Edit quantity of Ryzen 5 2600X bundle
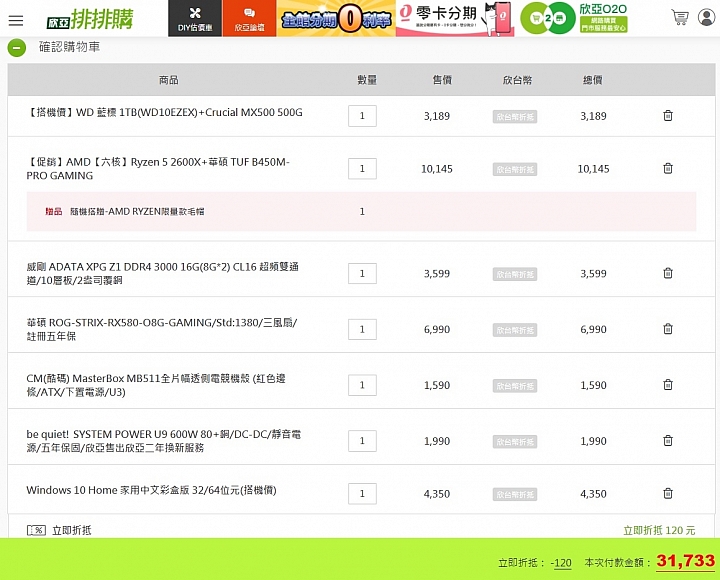720x580 pixels. point(362,169)
